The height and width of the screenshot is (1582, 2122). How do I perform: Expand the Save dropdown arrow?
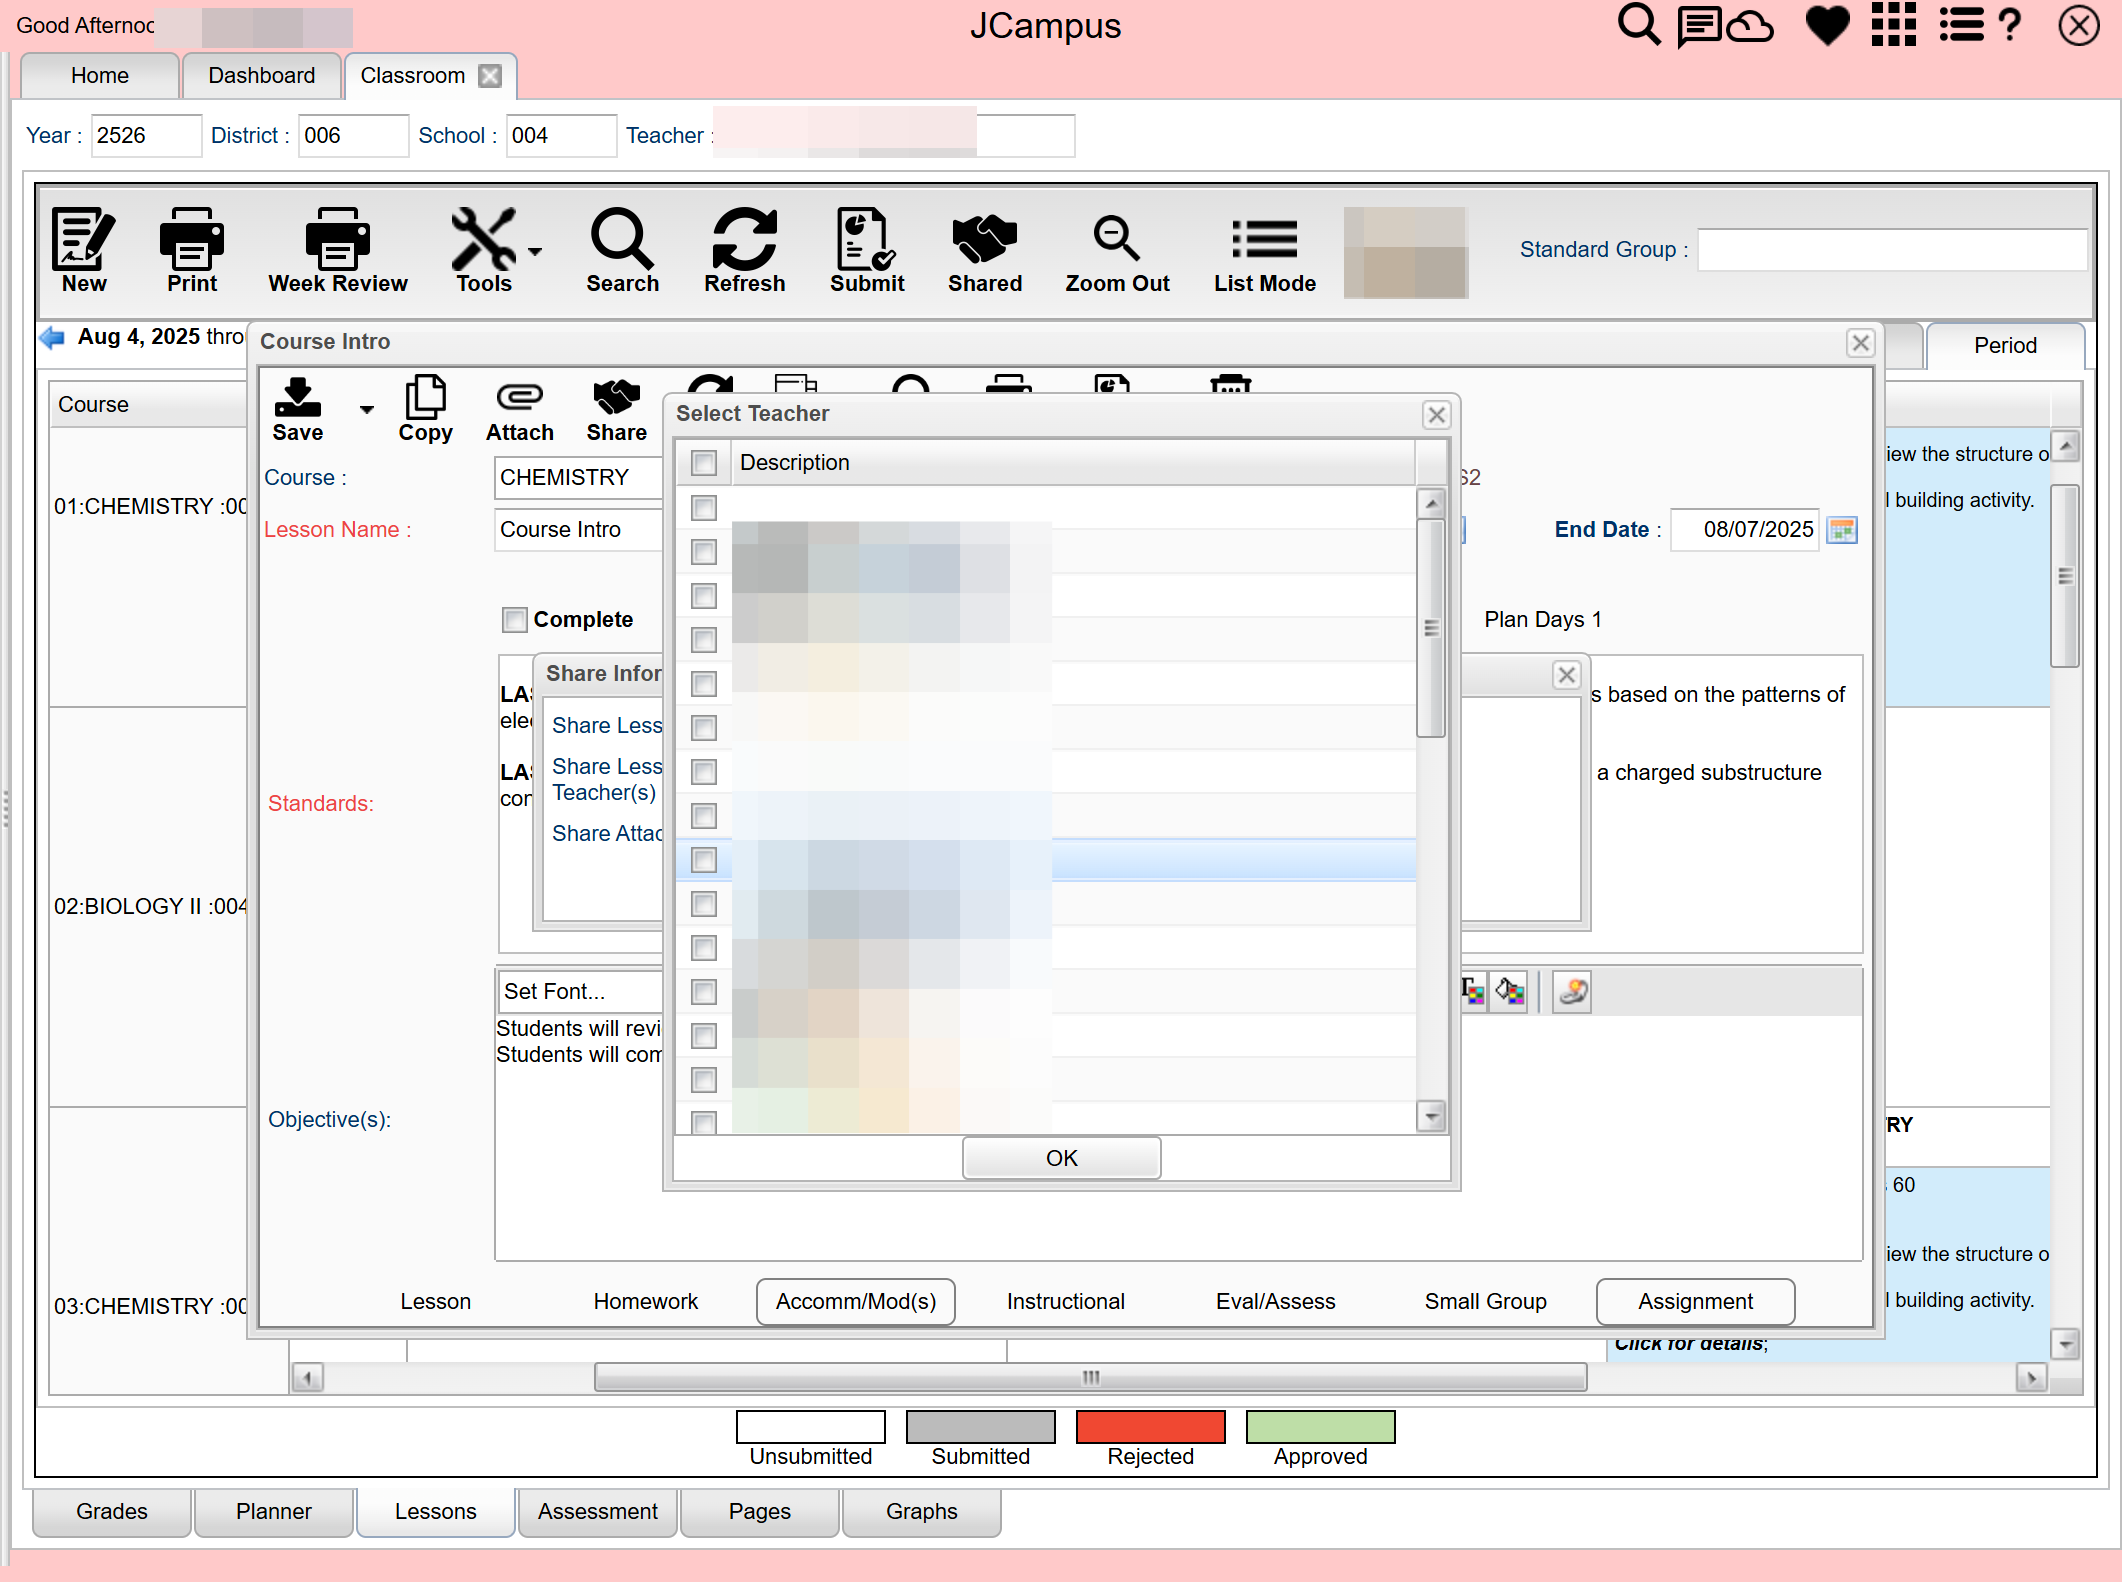(x=367, y=409)
